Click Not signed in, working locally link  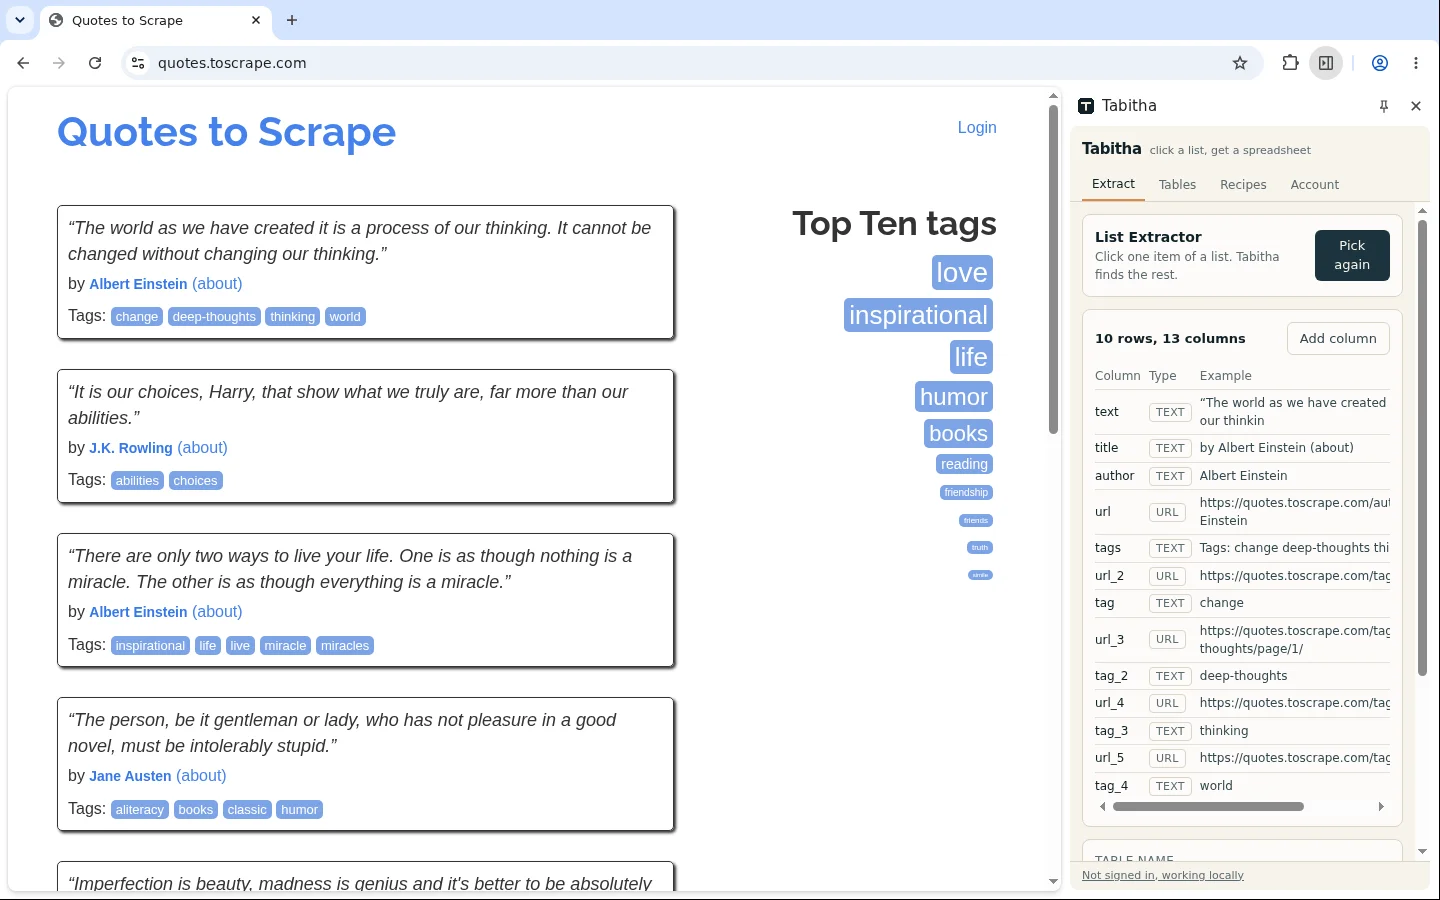pyautogui.click(x=1163, y=875)
